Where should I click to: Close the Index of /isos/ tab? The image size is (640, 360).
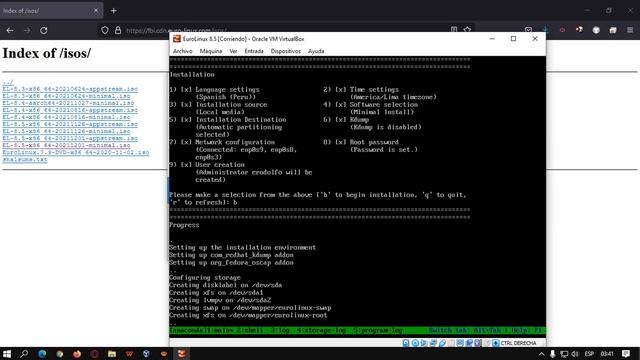96,11
